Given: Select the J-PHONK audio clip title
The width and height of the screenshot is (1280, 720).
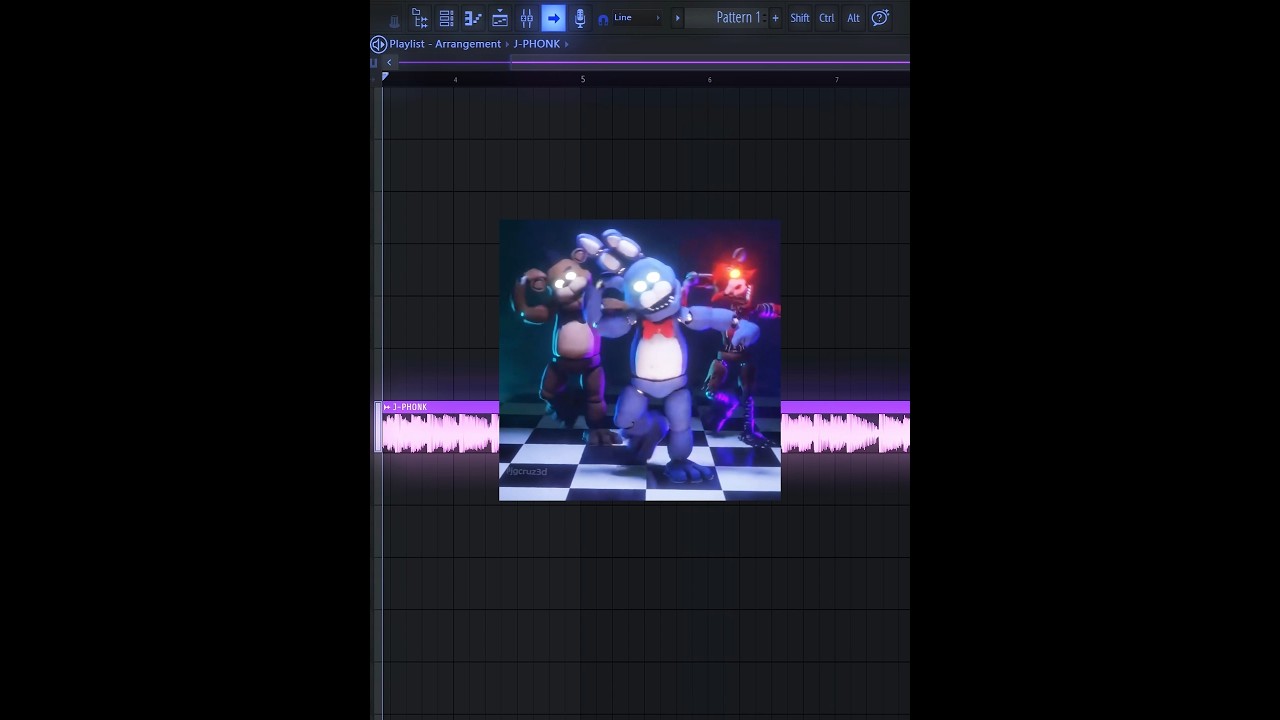Looking at the screenshot, I should (x=410, y=407).
